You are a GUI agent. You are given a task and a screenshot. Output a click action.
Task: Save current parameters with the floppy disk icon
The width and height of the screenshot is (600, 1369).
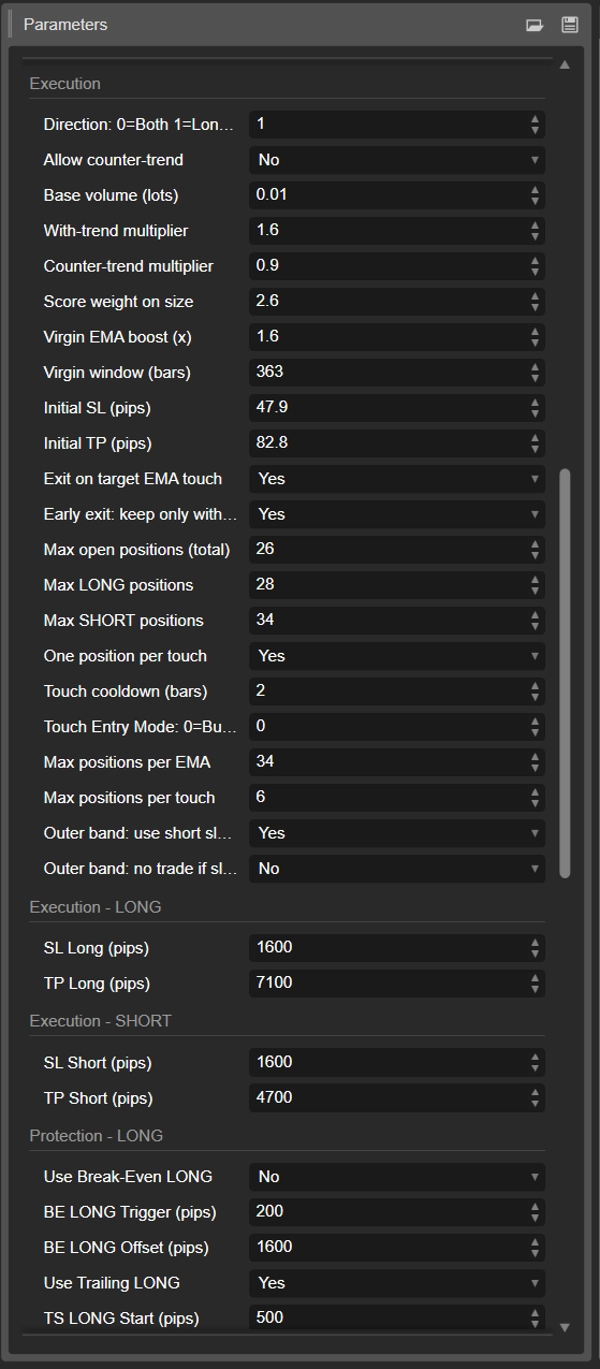570,24
